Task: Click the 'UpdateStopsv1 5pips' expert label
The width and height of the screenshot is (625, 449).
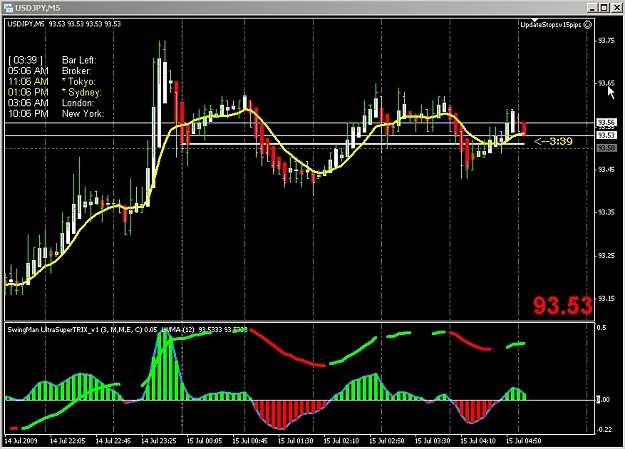Action: click(x=551, y=25)
